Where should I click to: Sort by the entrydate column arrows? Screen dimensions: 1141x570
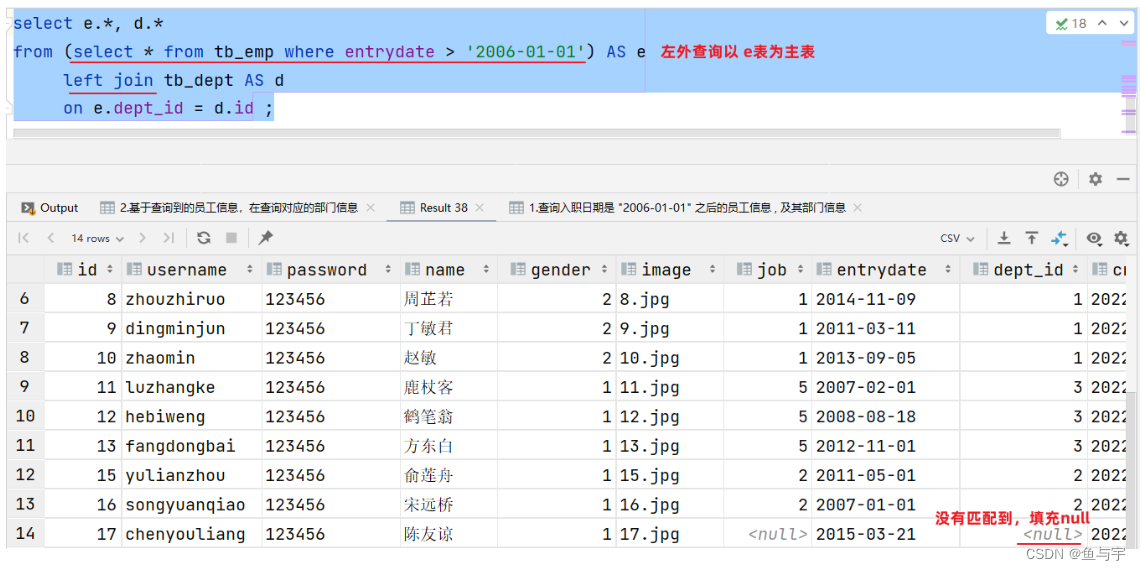947,270
